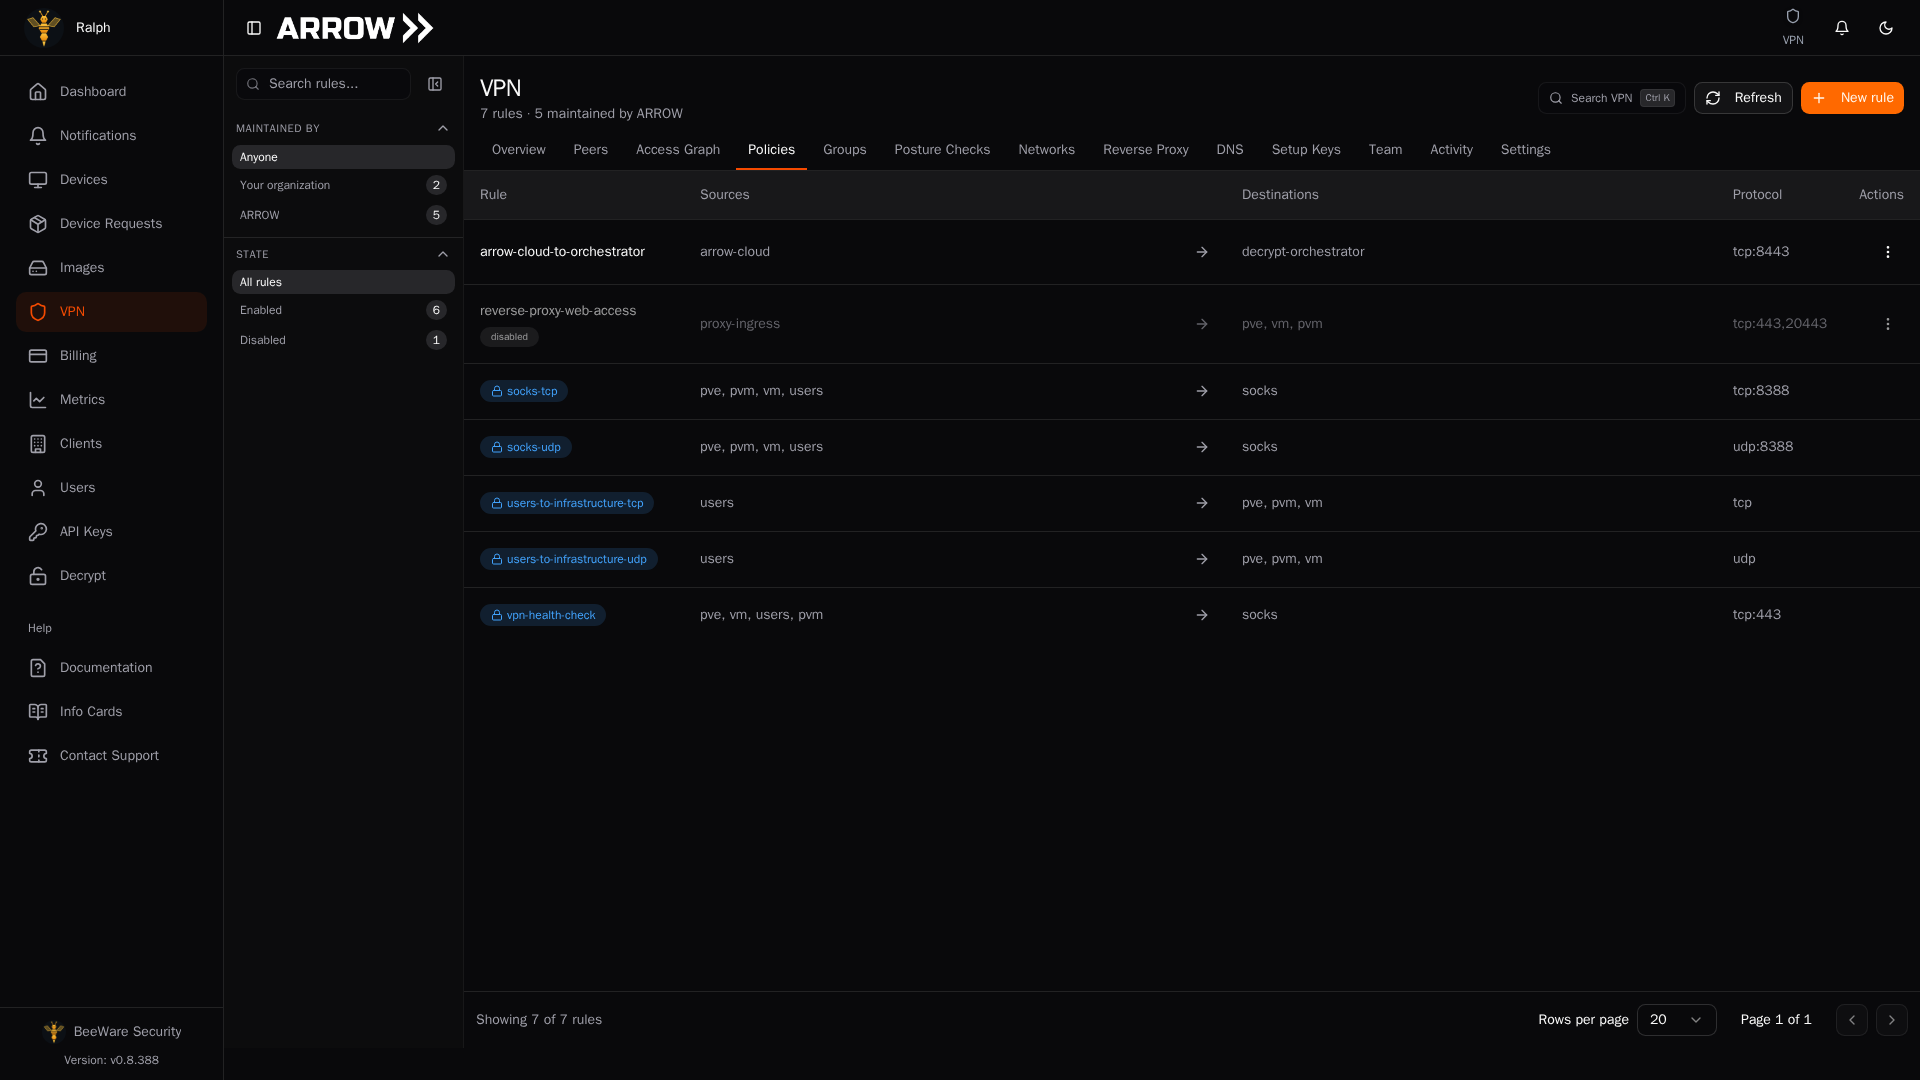Open the arrow-cloud-to-orchestrator rule
This screenshot has width=1920, height=1080.
click(562, 252)
